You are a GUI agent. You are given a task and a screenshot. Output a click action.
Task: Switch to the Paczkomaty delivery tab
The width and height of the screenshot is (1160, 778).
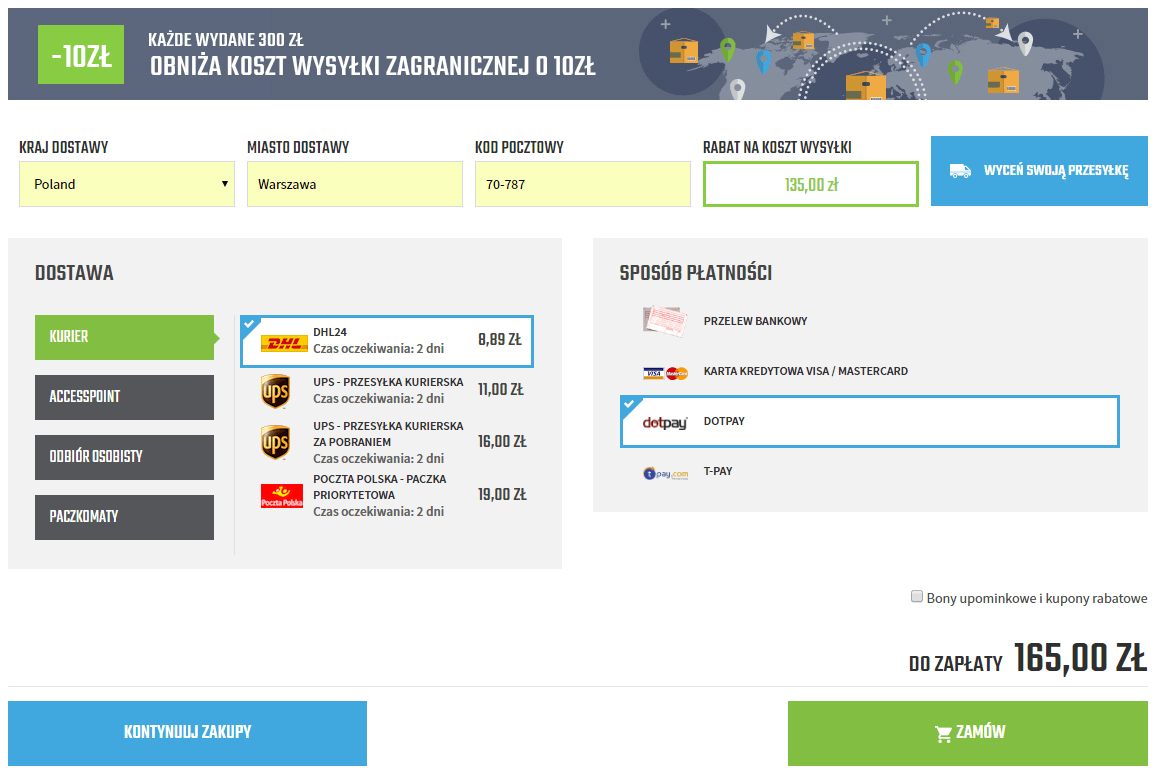[x=124, y=517]
